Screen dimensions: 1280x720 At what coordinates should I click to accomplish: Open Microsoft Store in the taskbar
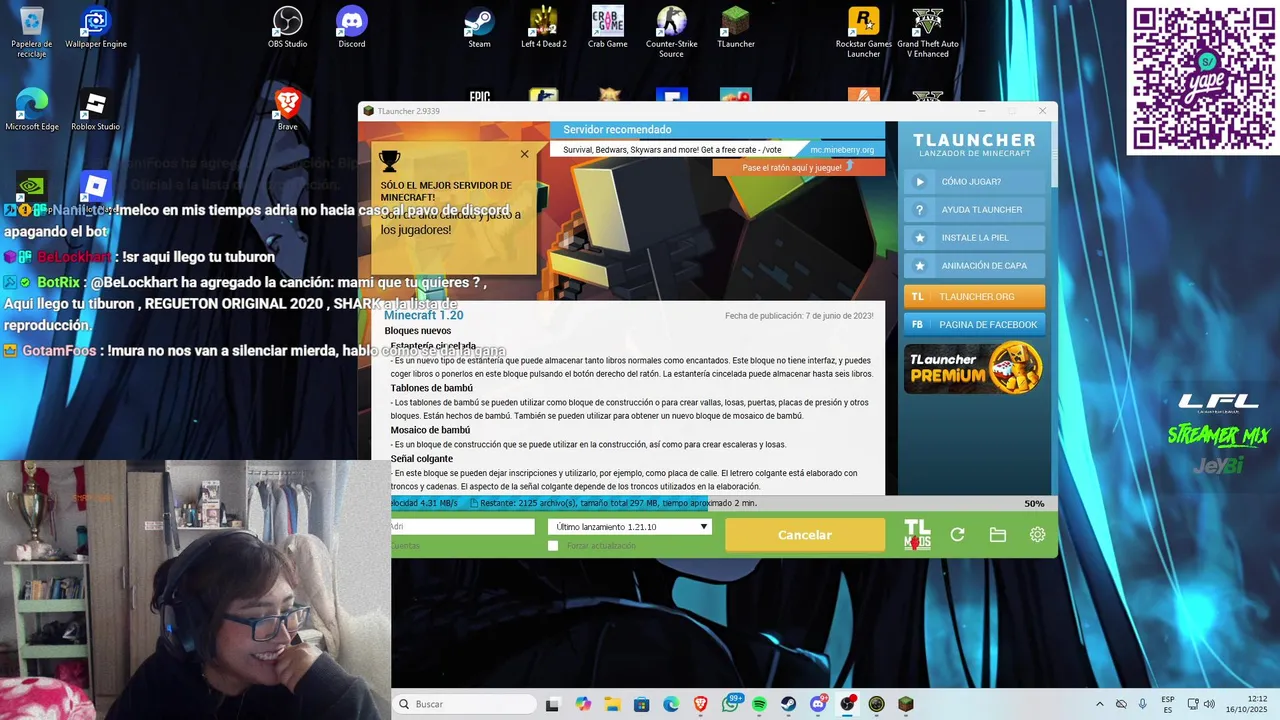point(642,704)
